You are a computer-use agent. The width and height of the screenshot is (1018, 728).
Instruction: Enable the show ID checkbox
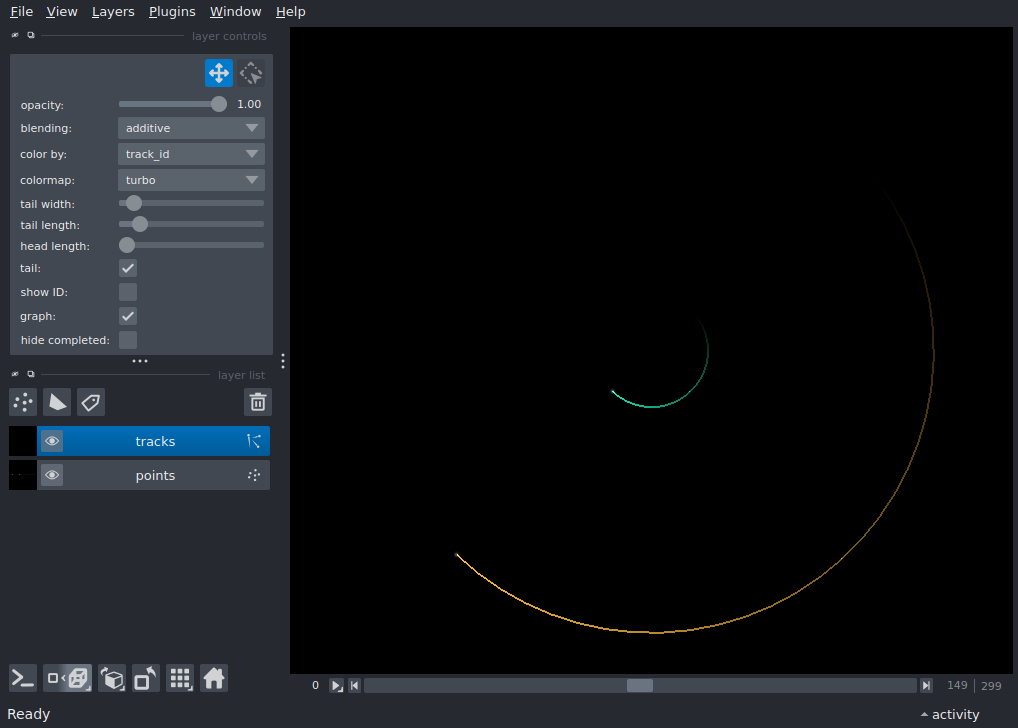pos(127,292)
